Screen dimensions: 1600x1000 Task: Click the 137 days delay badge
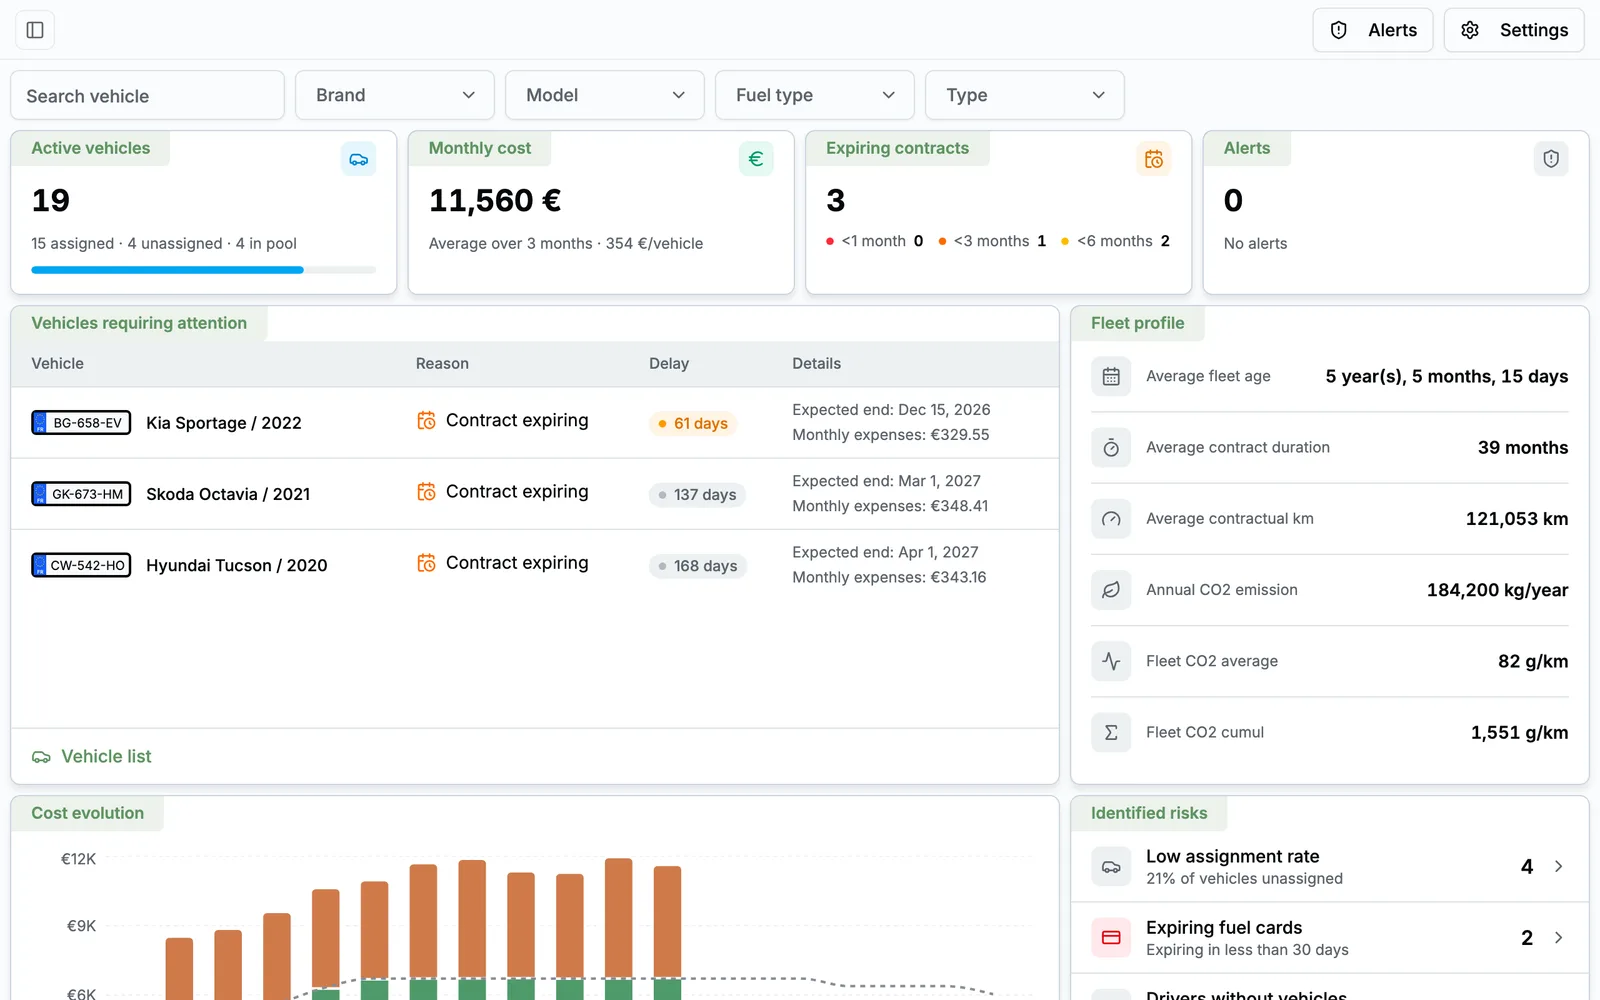pyautogui.click(x=697, y=495)
